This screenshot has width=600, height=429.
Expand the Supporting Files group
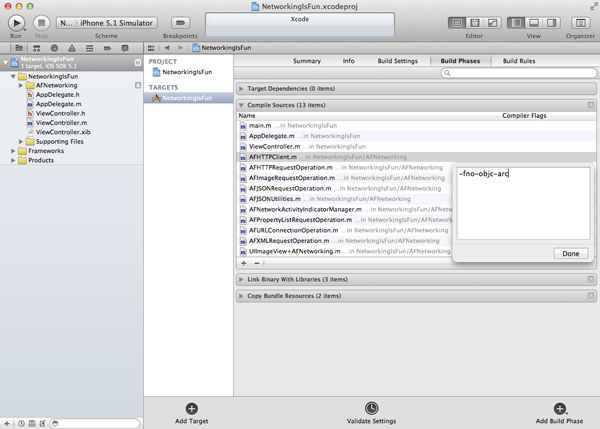pyautogui.click(x=21, y=142)
